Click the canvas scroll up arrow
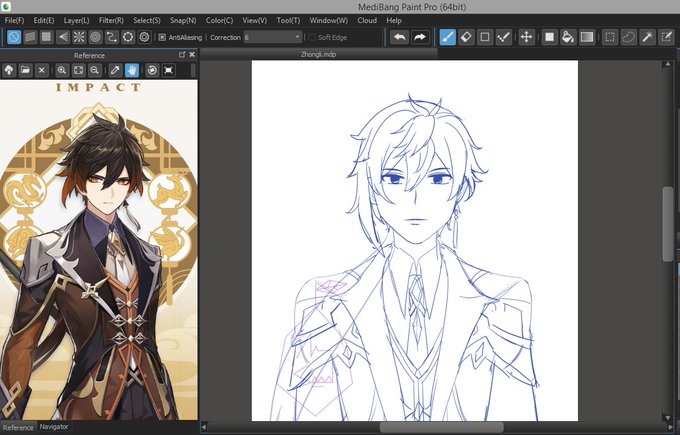This screenshot has height=435, width=680. [668, 64]
